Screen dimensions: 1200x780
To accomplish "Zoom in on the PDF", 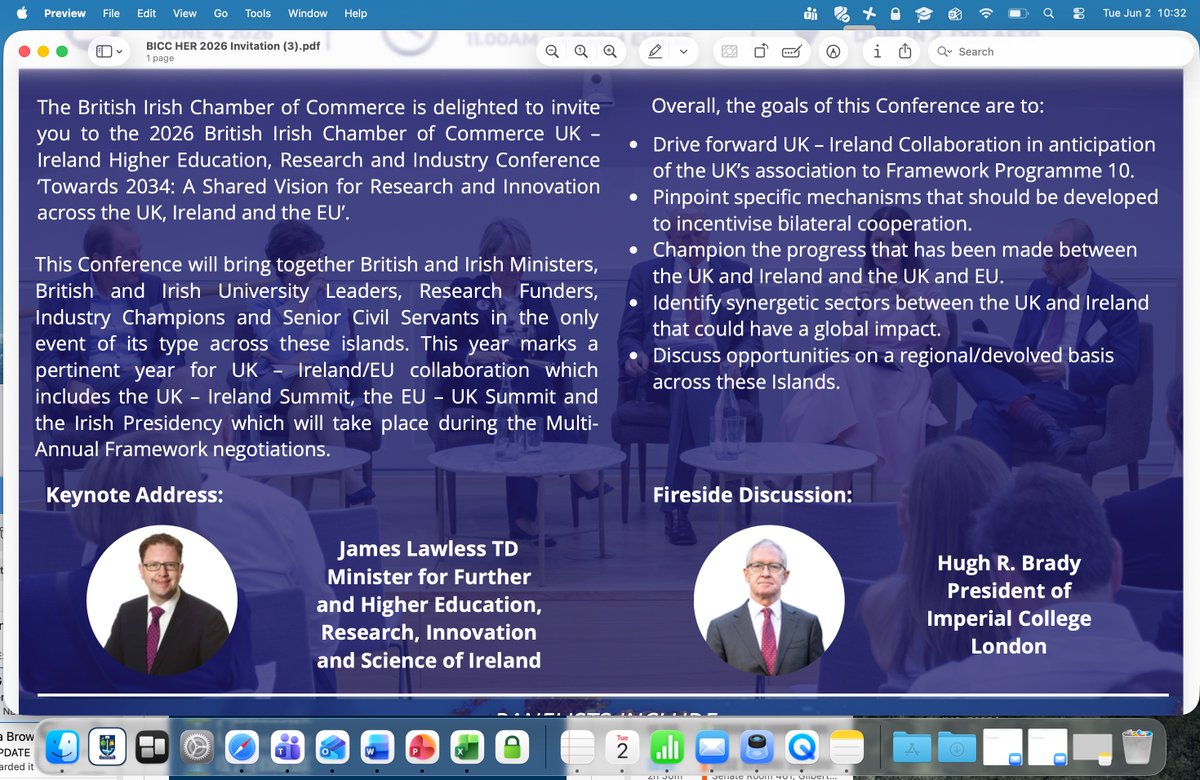I will click(x=609, y=51).
